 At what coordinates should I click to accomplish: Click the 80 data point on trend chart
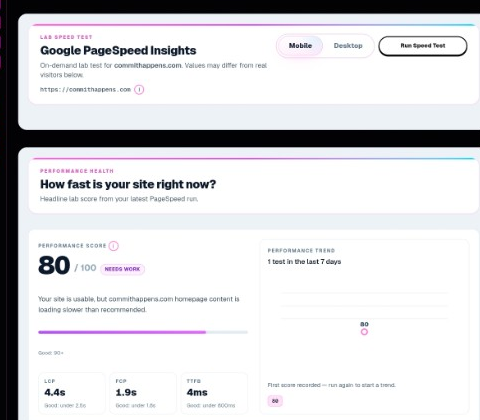364,332
